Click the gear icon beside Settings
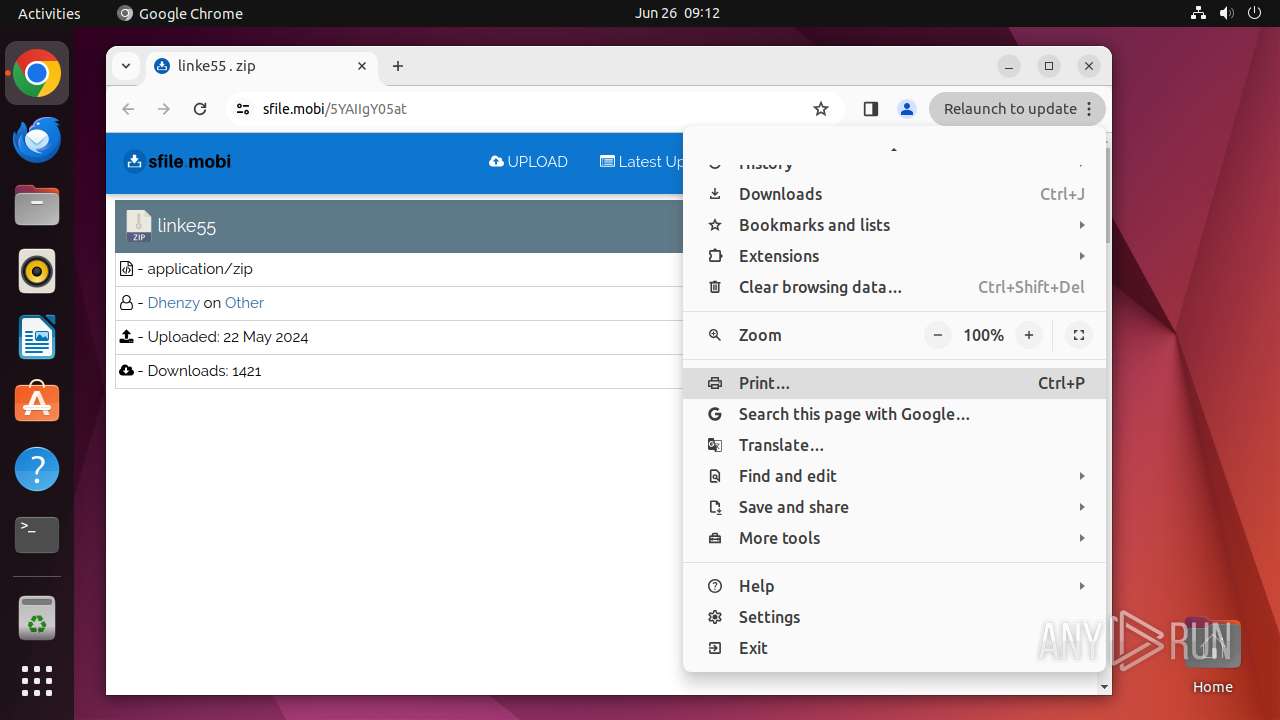Screen dimensions: 1280x720 (715, 617)
